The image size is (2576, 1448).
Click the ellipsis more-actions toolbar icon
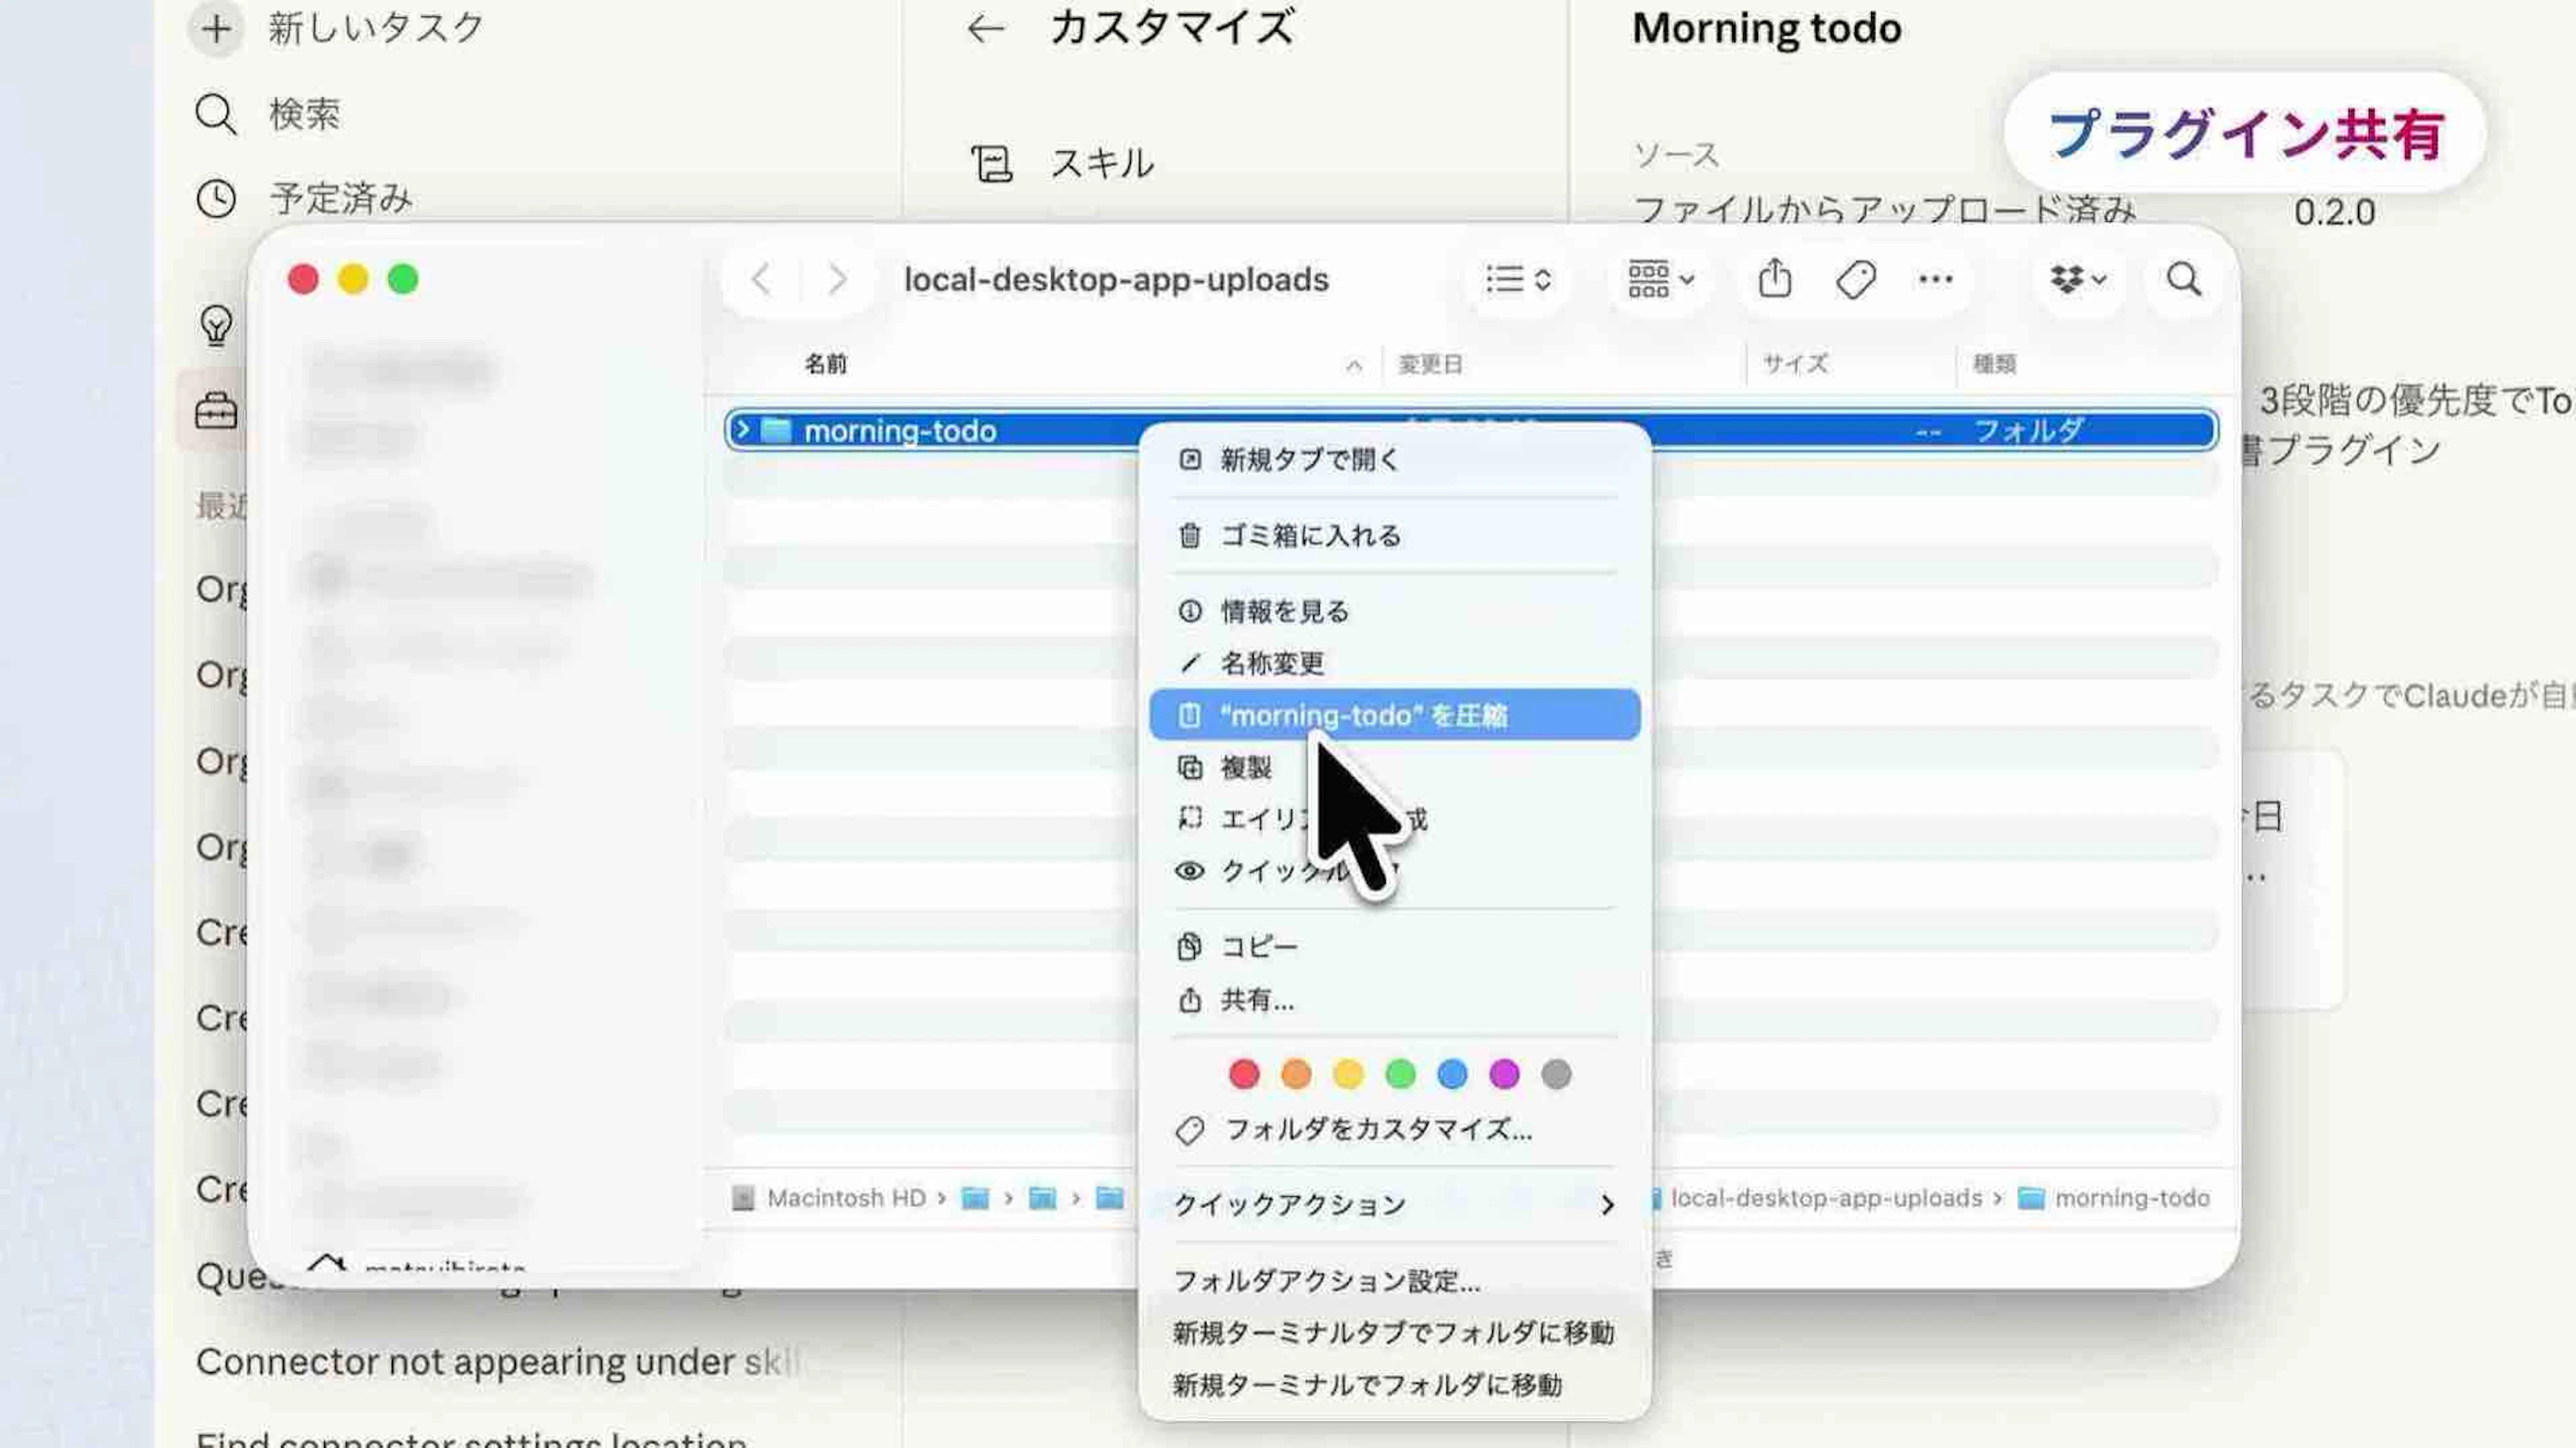(1935, 279)
